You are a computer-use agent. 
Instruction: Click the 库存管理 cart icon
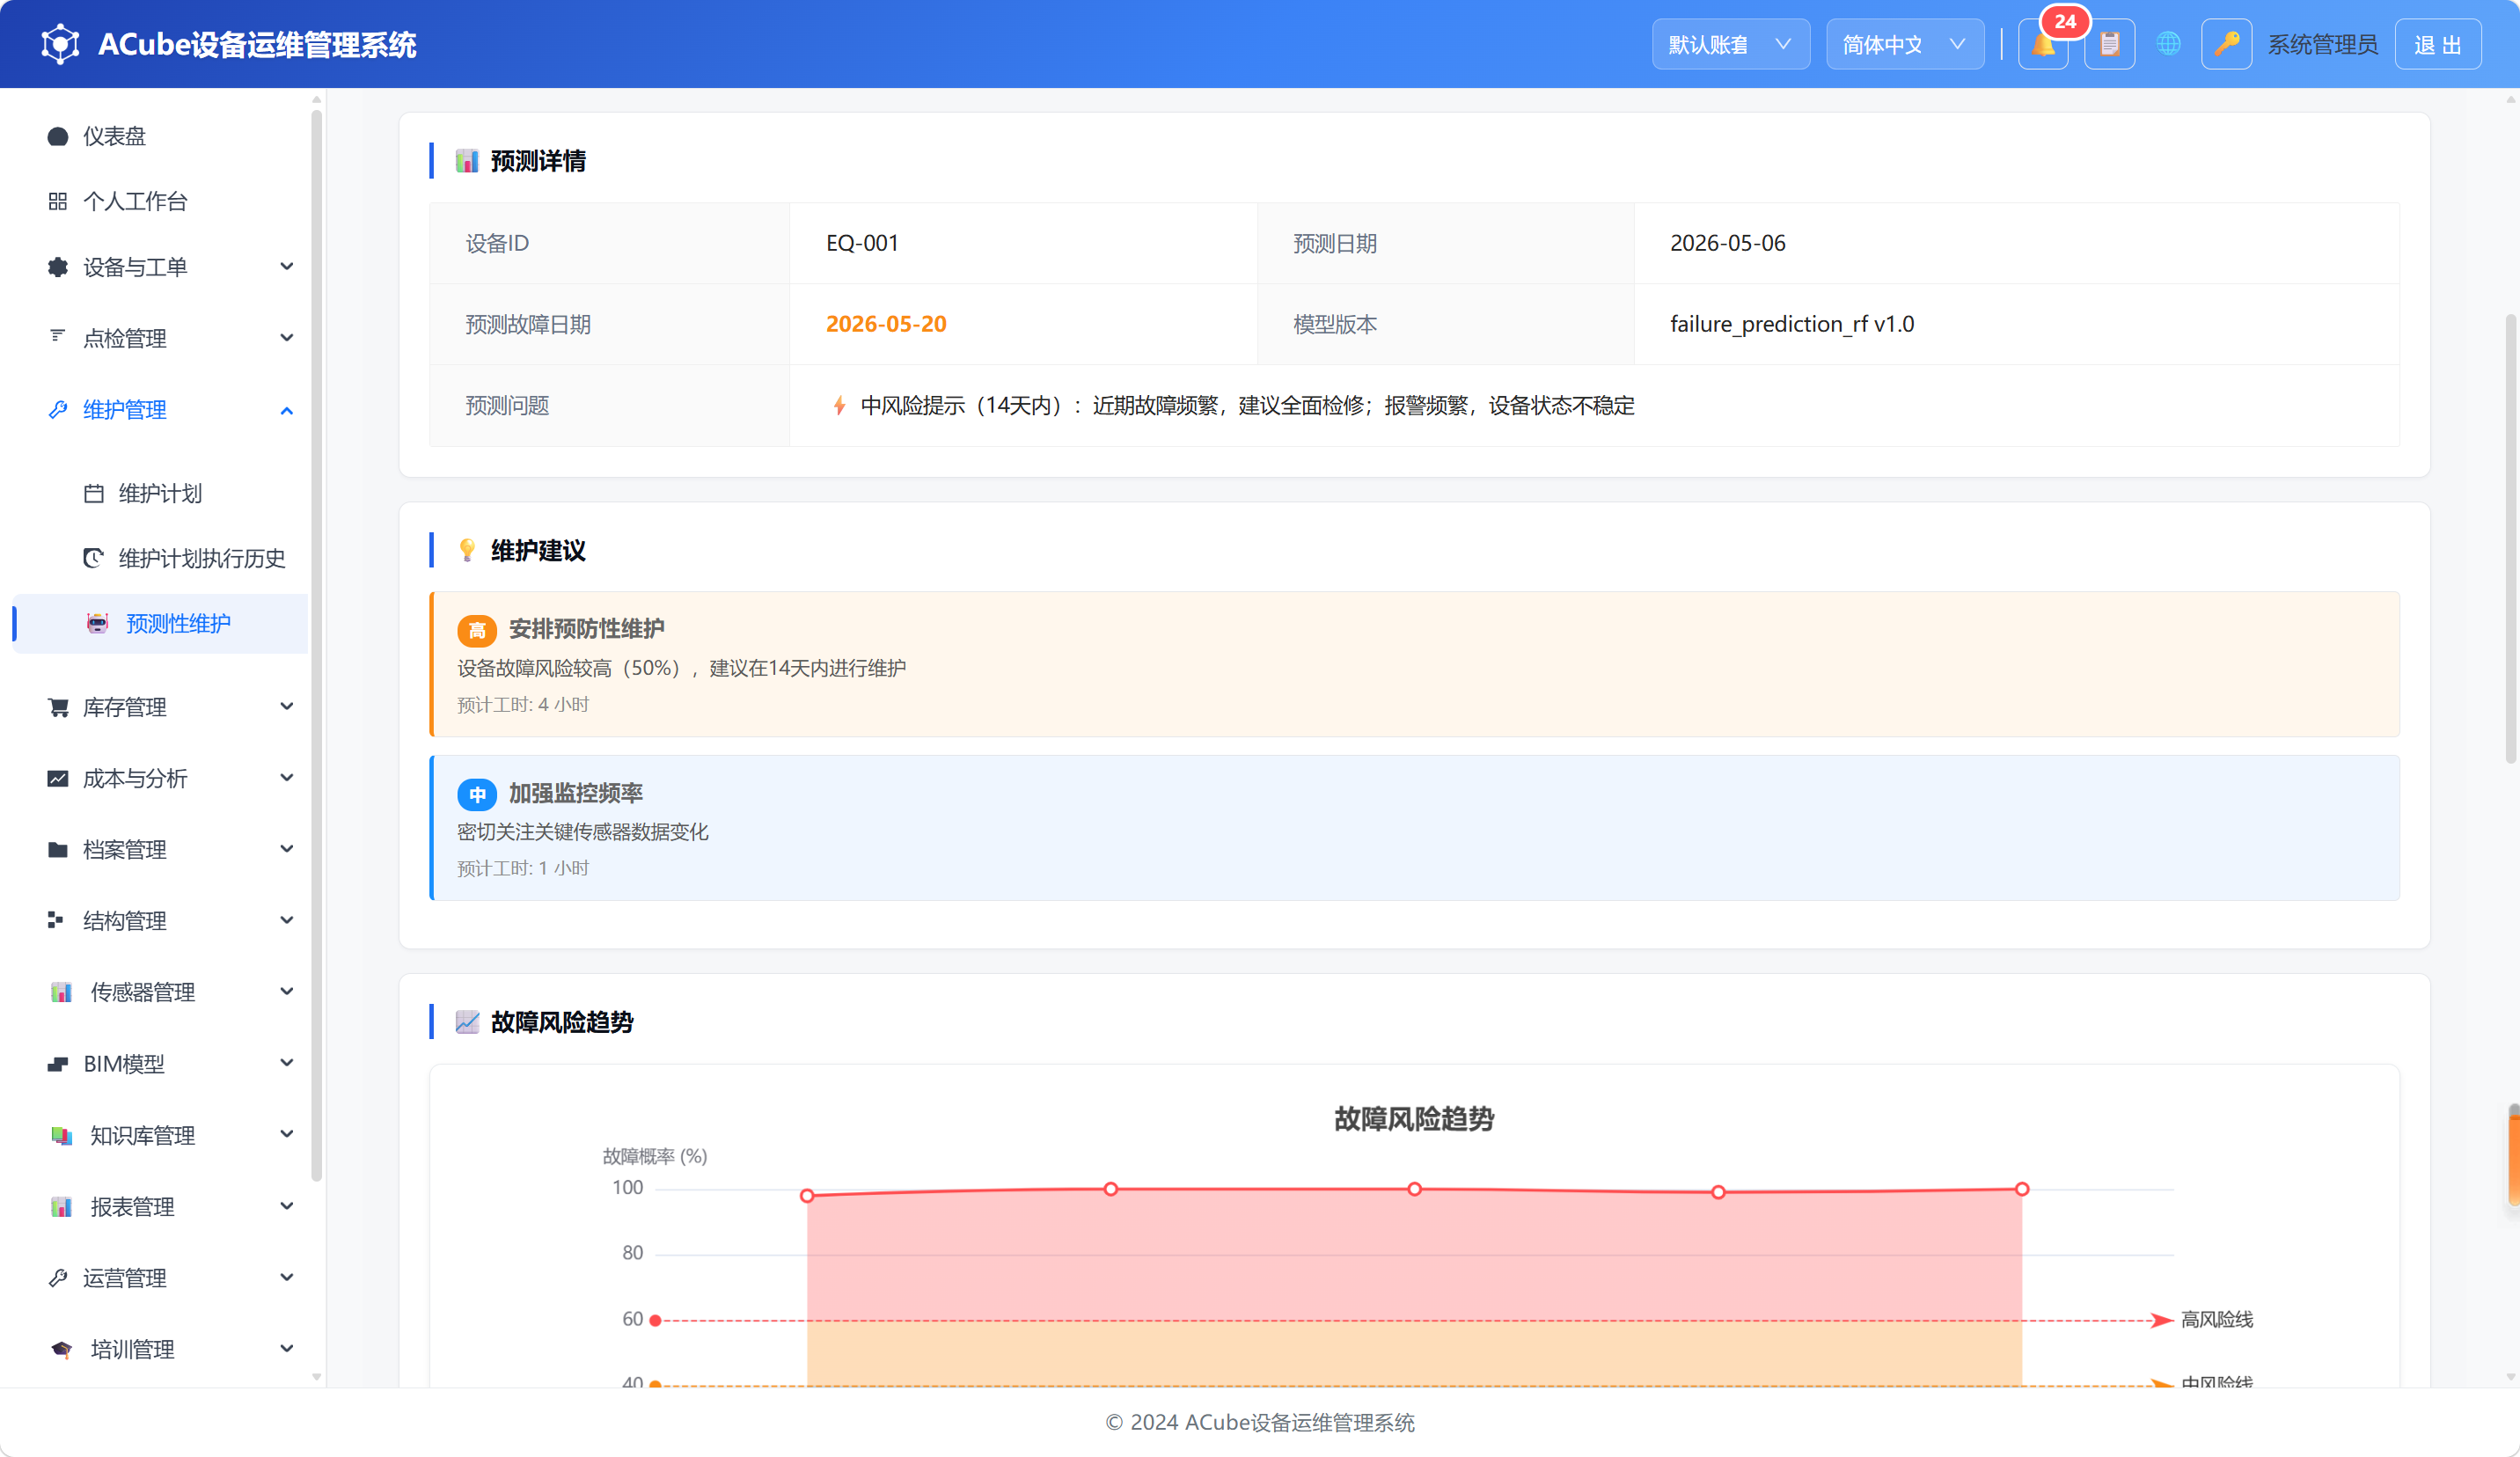tap(58, 707)
